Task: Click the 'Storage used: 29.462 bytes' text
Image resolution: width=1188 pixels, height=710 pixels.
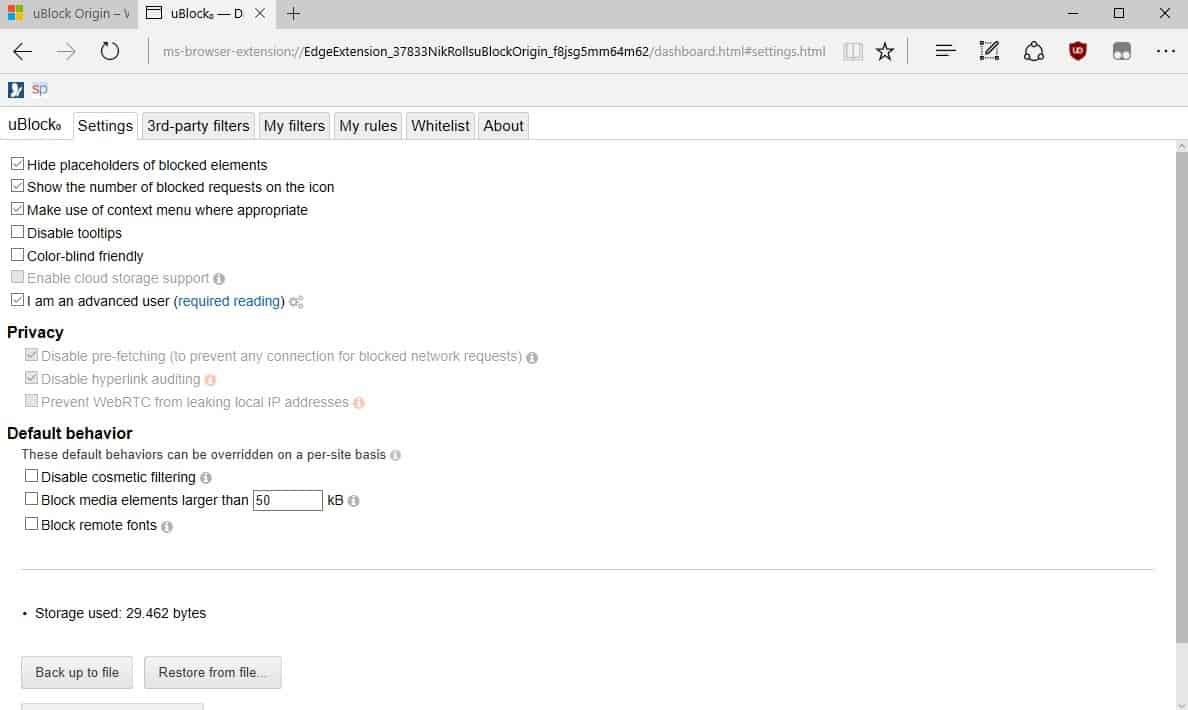Action: (120, 614)
